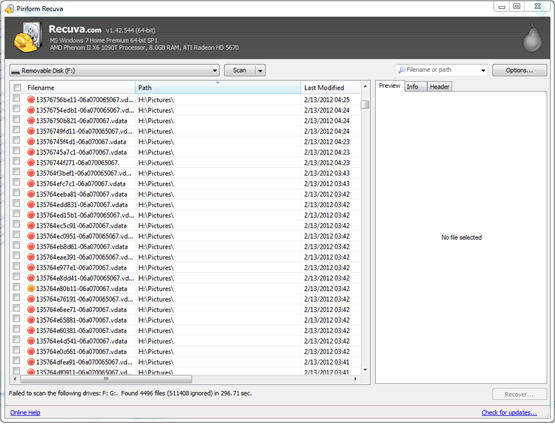
Task: Click the magnifier icon in the filename search box
Action: (401, 70)
